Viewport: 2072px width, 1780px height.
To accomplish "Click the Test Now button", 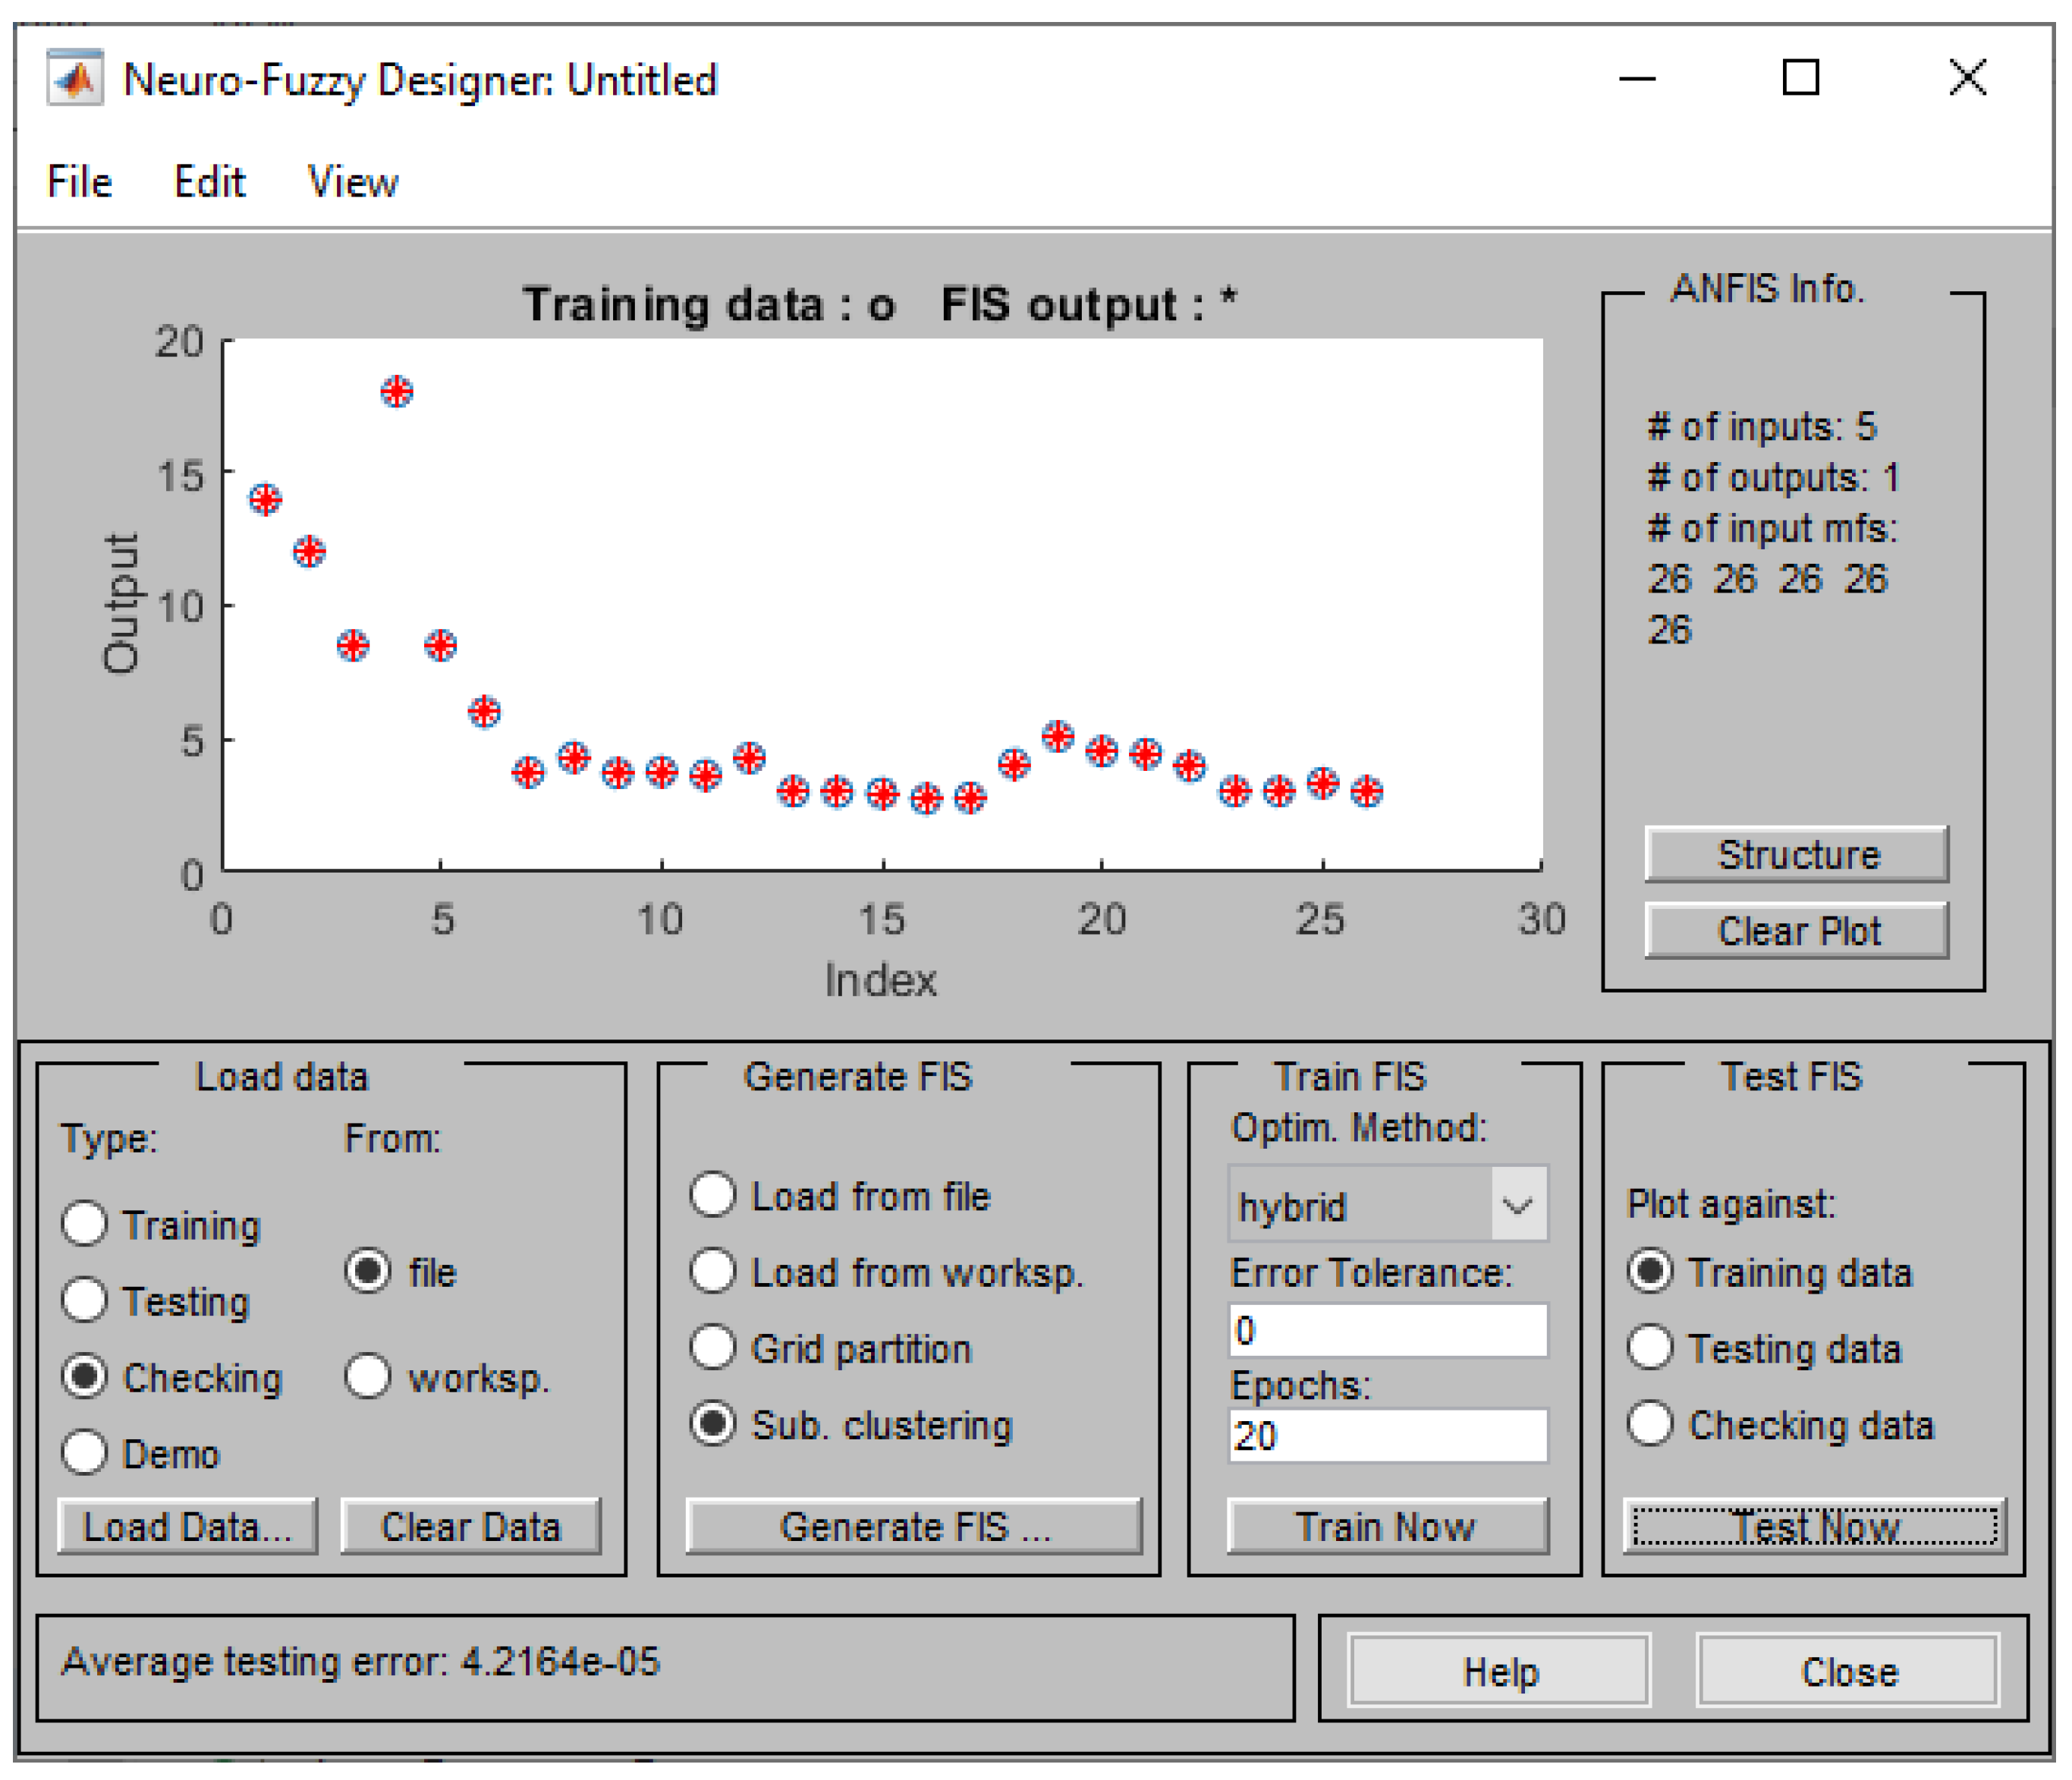I will [1814, 1526].
